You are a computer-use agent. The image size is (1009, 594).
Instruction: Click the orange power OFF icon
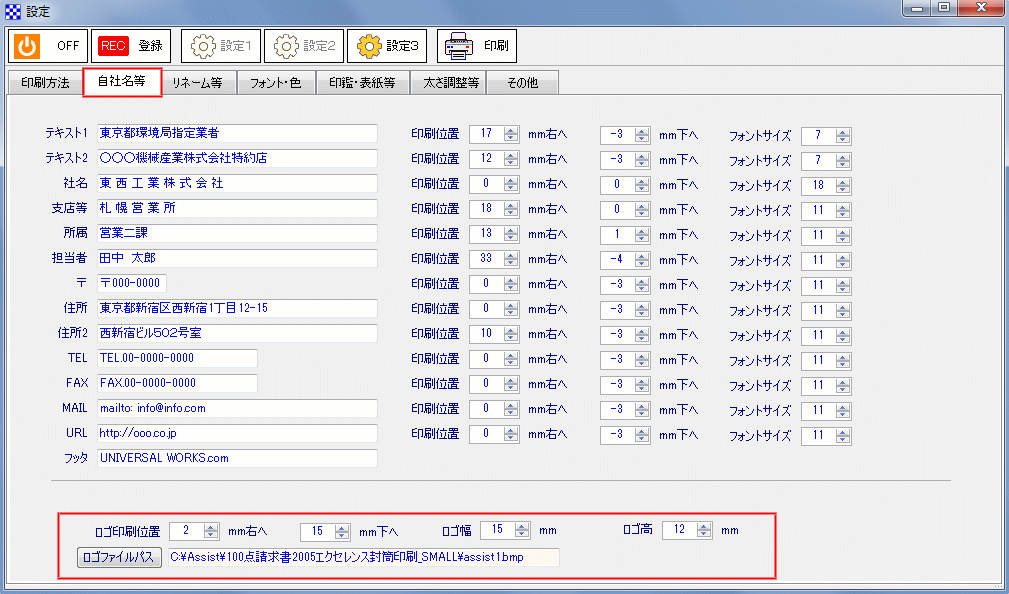pos(29,45)
